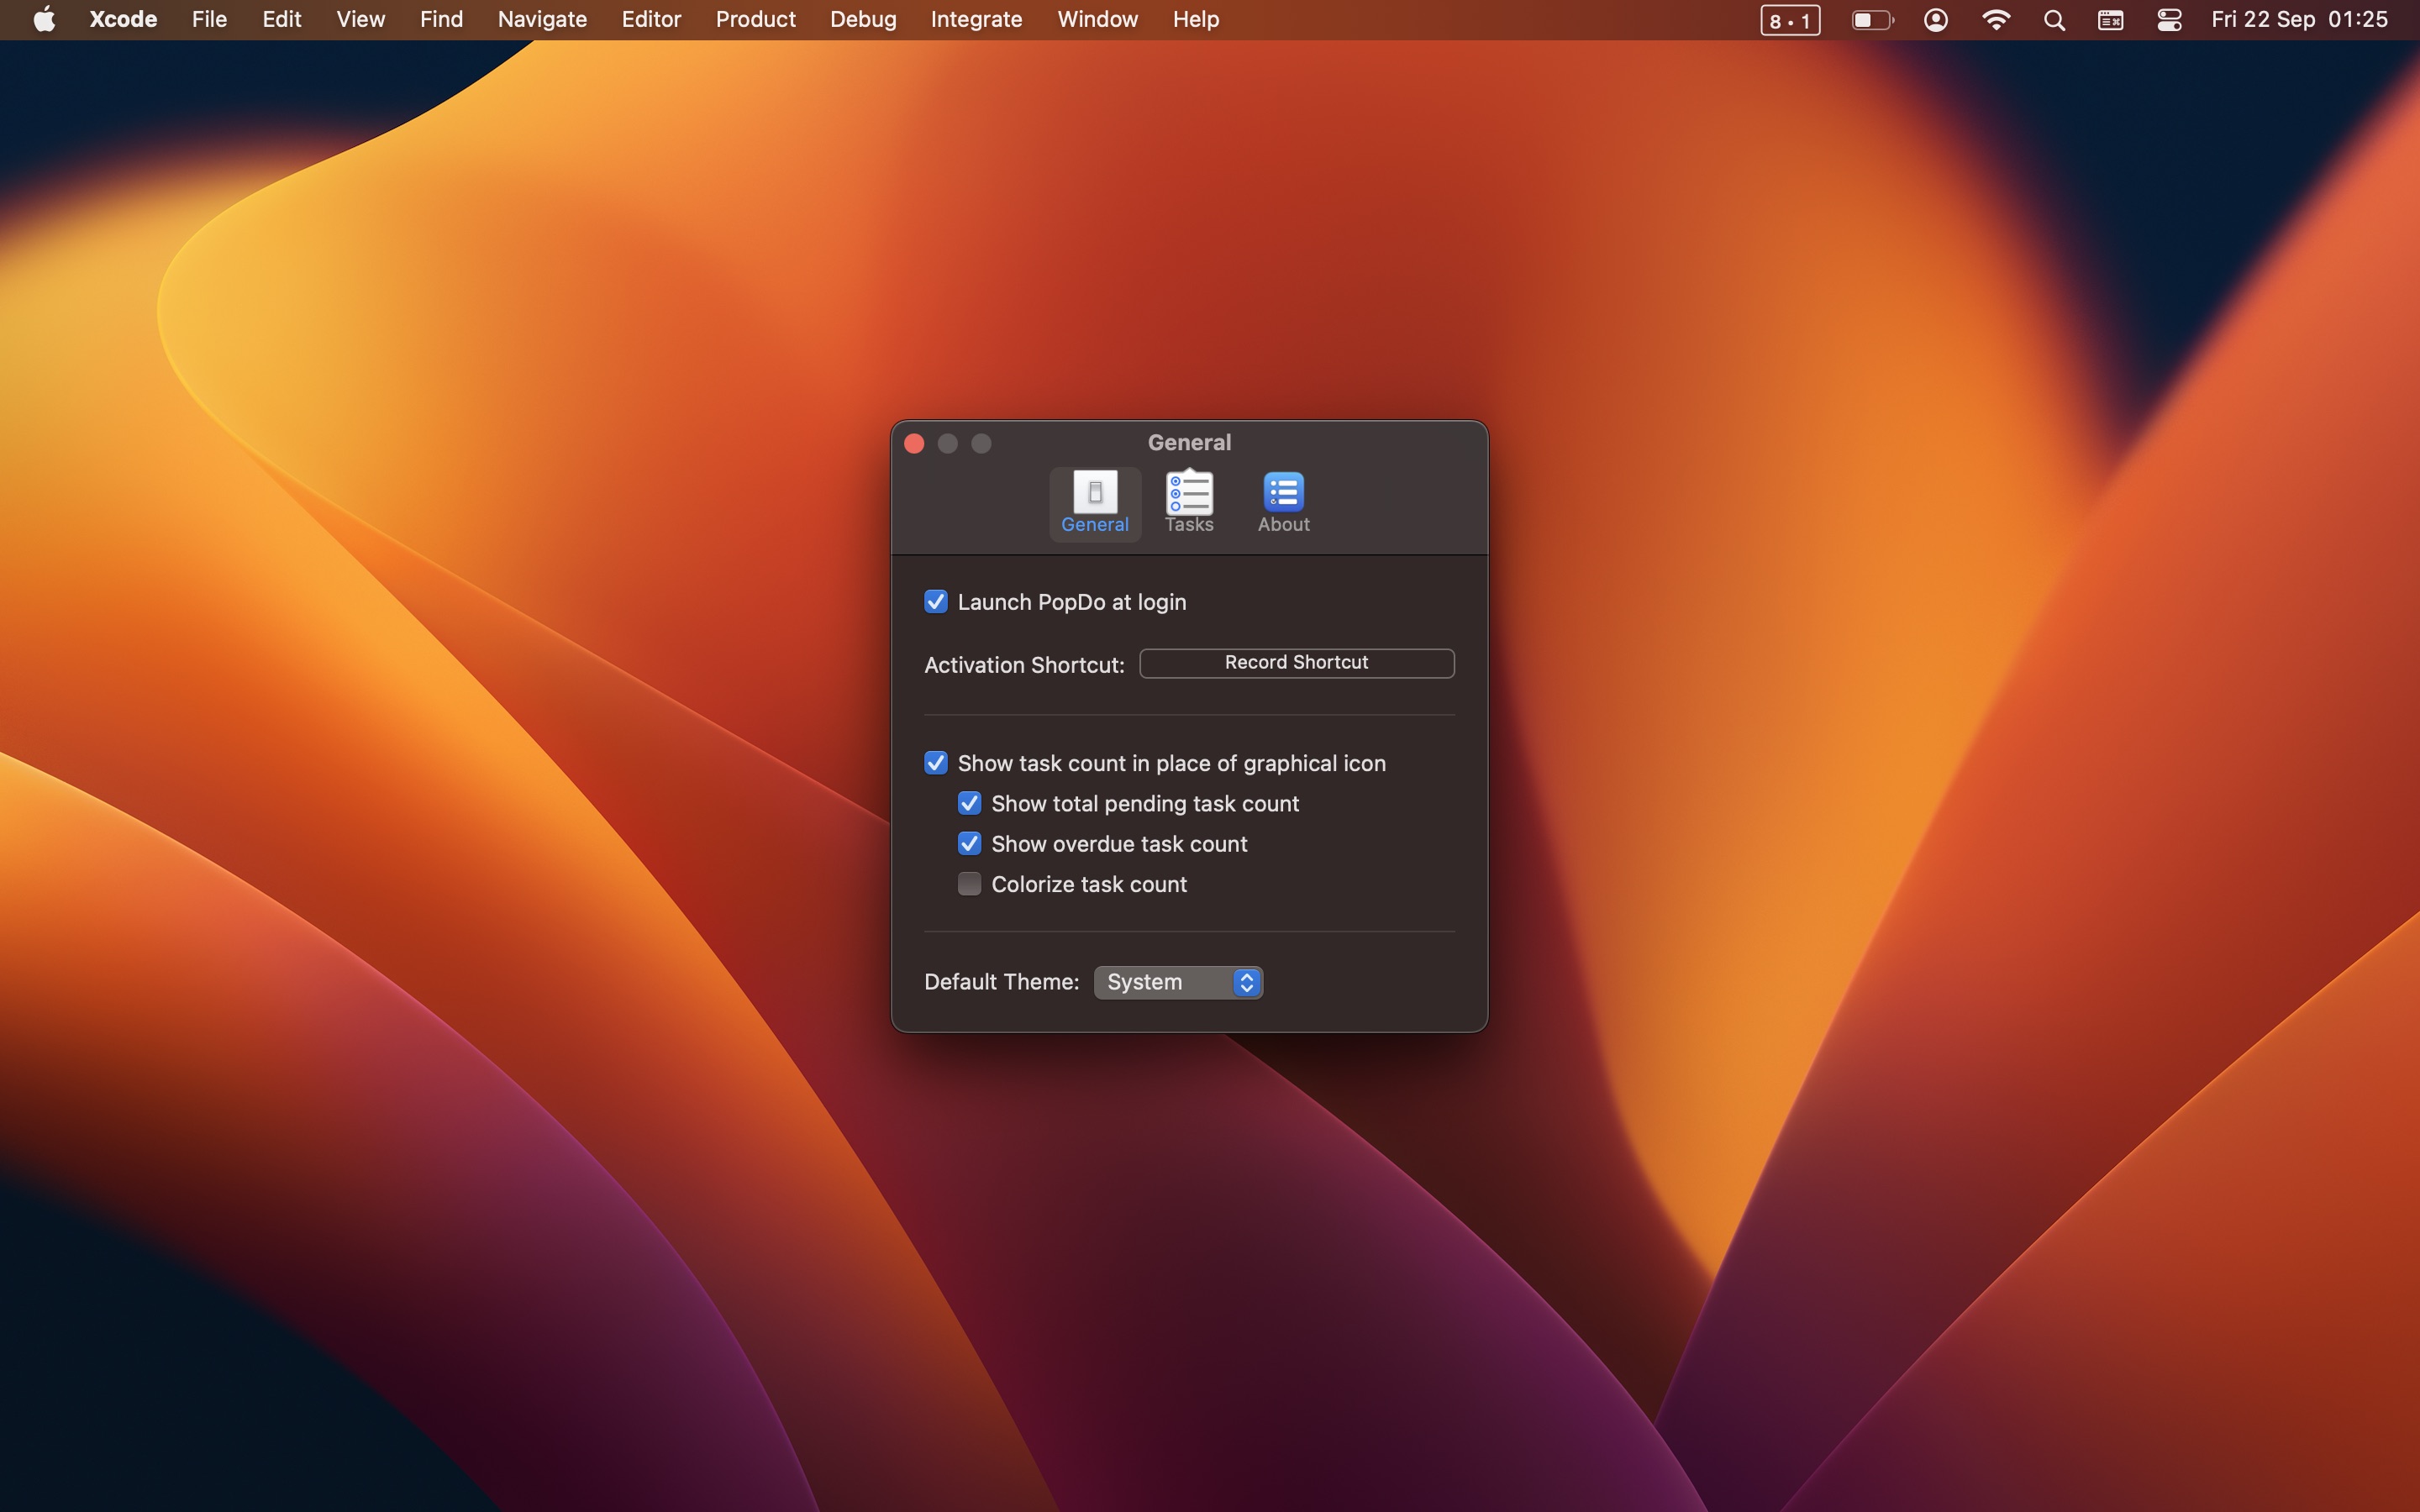Click the account icon in menu bar

1936,19
